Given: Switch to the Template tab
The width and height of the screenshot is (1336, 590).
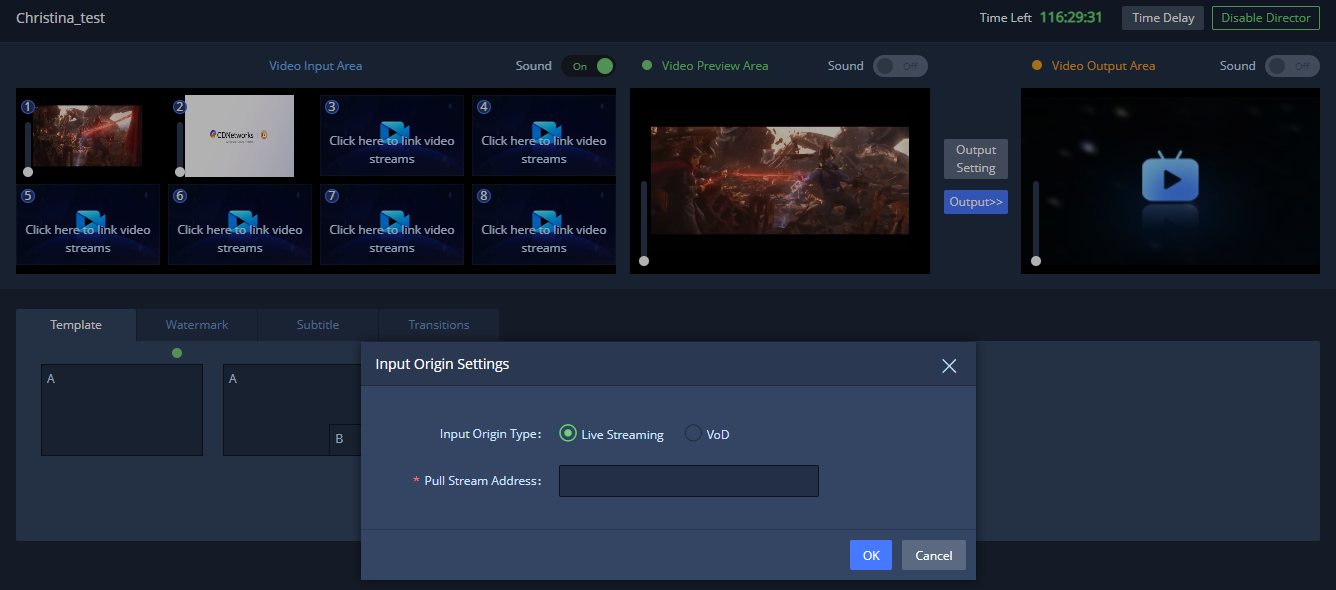Looking at the screenshot, I should click(76, 325).
